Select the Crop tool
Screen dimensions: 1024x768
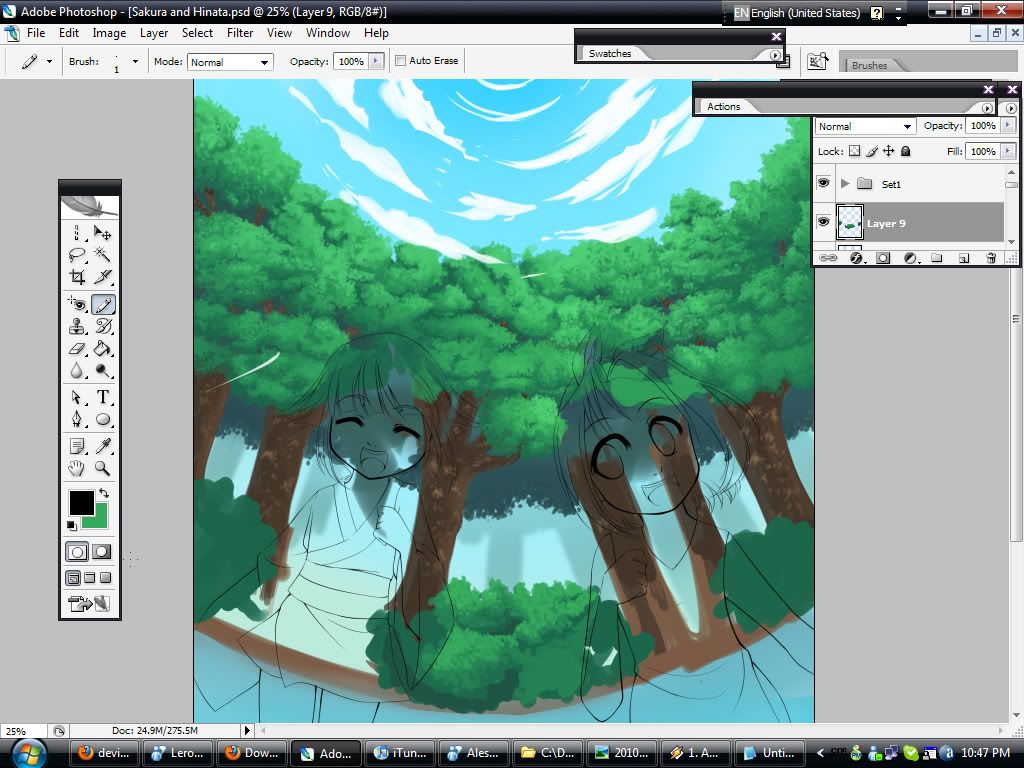(77, 277)
